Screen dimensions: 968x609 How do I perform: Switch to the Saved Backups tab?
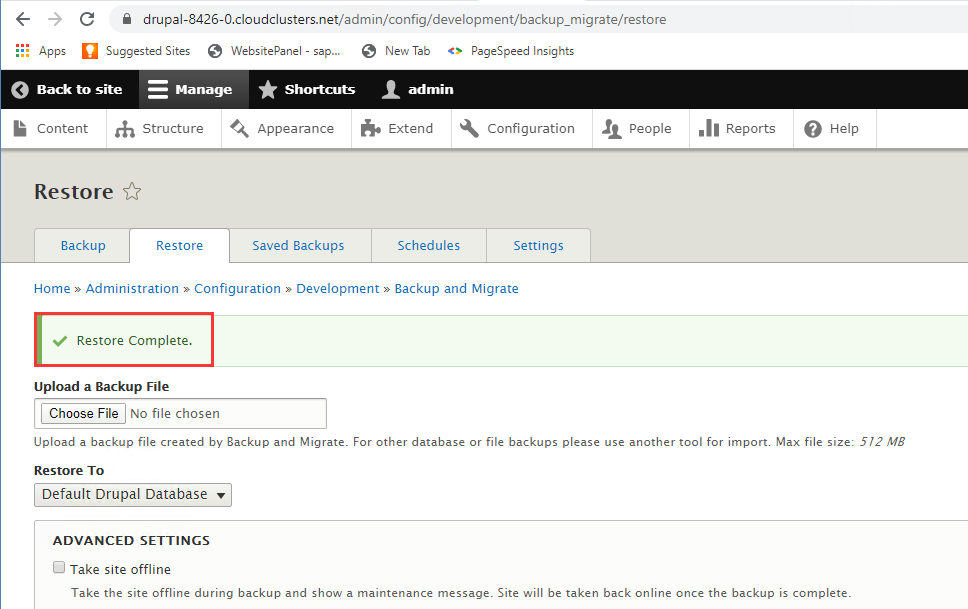[298, 246]
